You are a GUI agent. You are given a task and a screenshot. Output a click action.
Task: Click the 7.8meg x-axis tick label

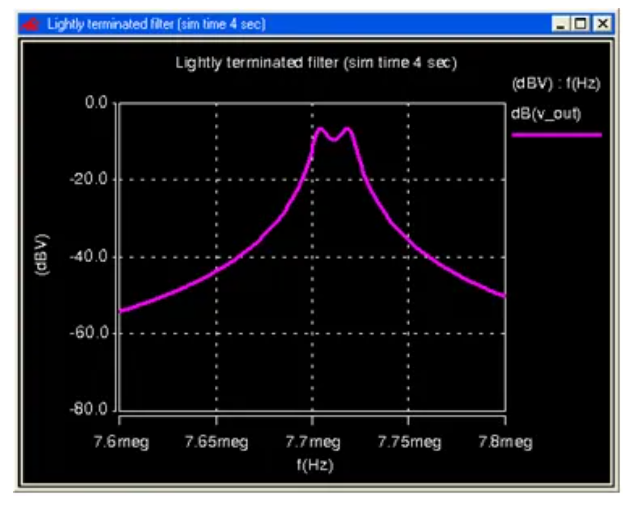click(504, 441)
